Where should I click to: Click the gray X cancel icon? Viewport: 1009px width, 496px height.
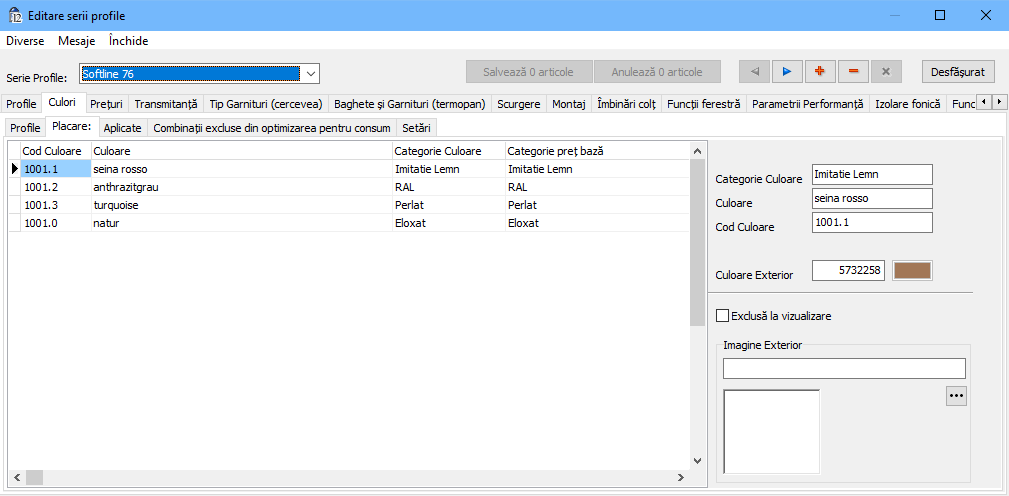click(886, 72)
